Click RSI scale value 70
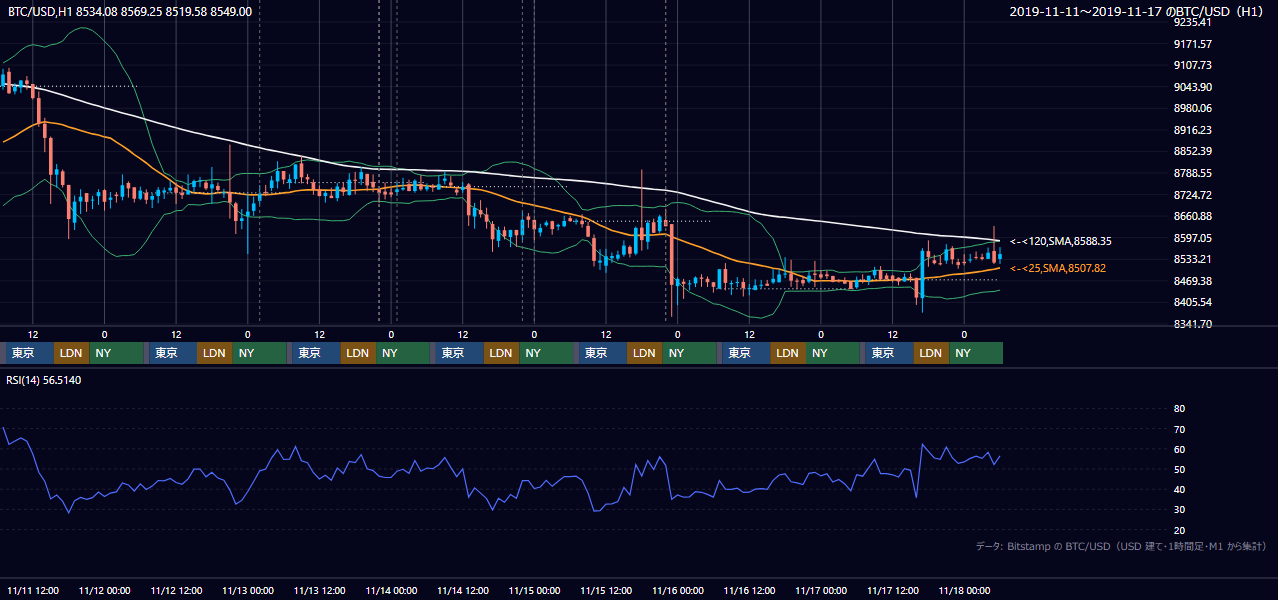This screenshot has height=600, width=1278. point(1179,429)
